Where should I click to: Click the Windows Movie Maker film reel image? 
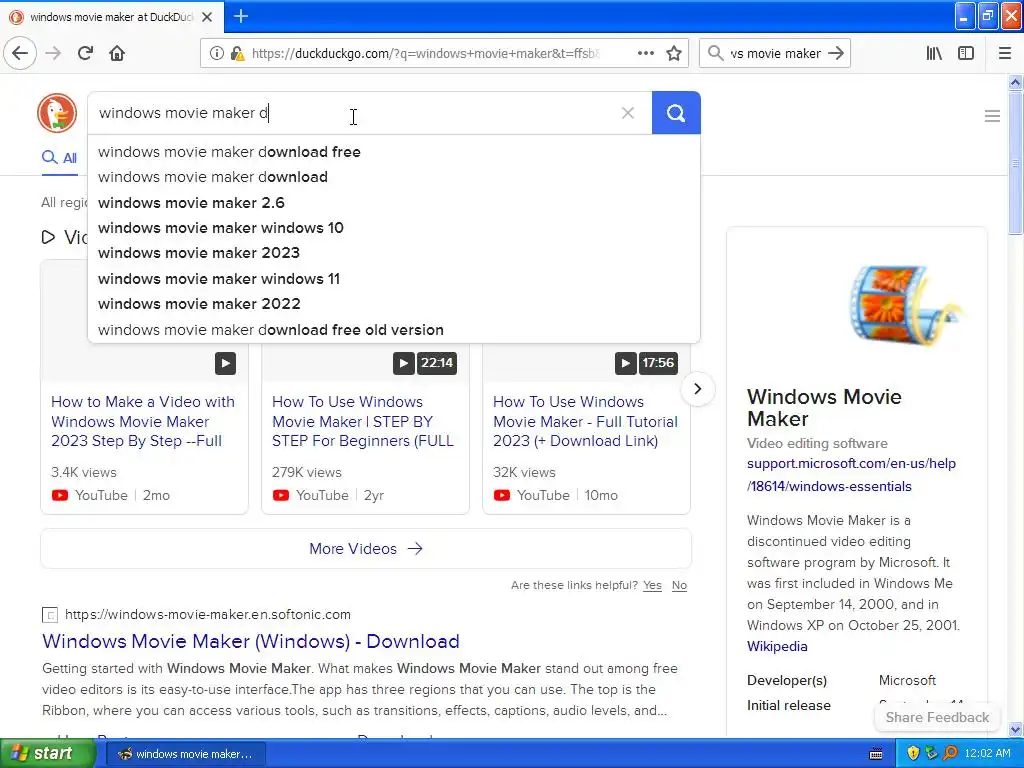click(906, 305)
